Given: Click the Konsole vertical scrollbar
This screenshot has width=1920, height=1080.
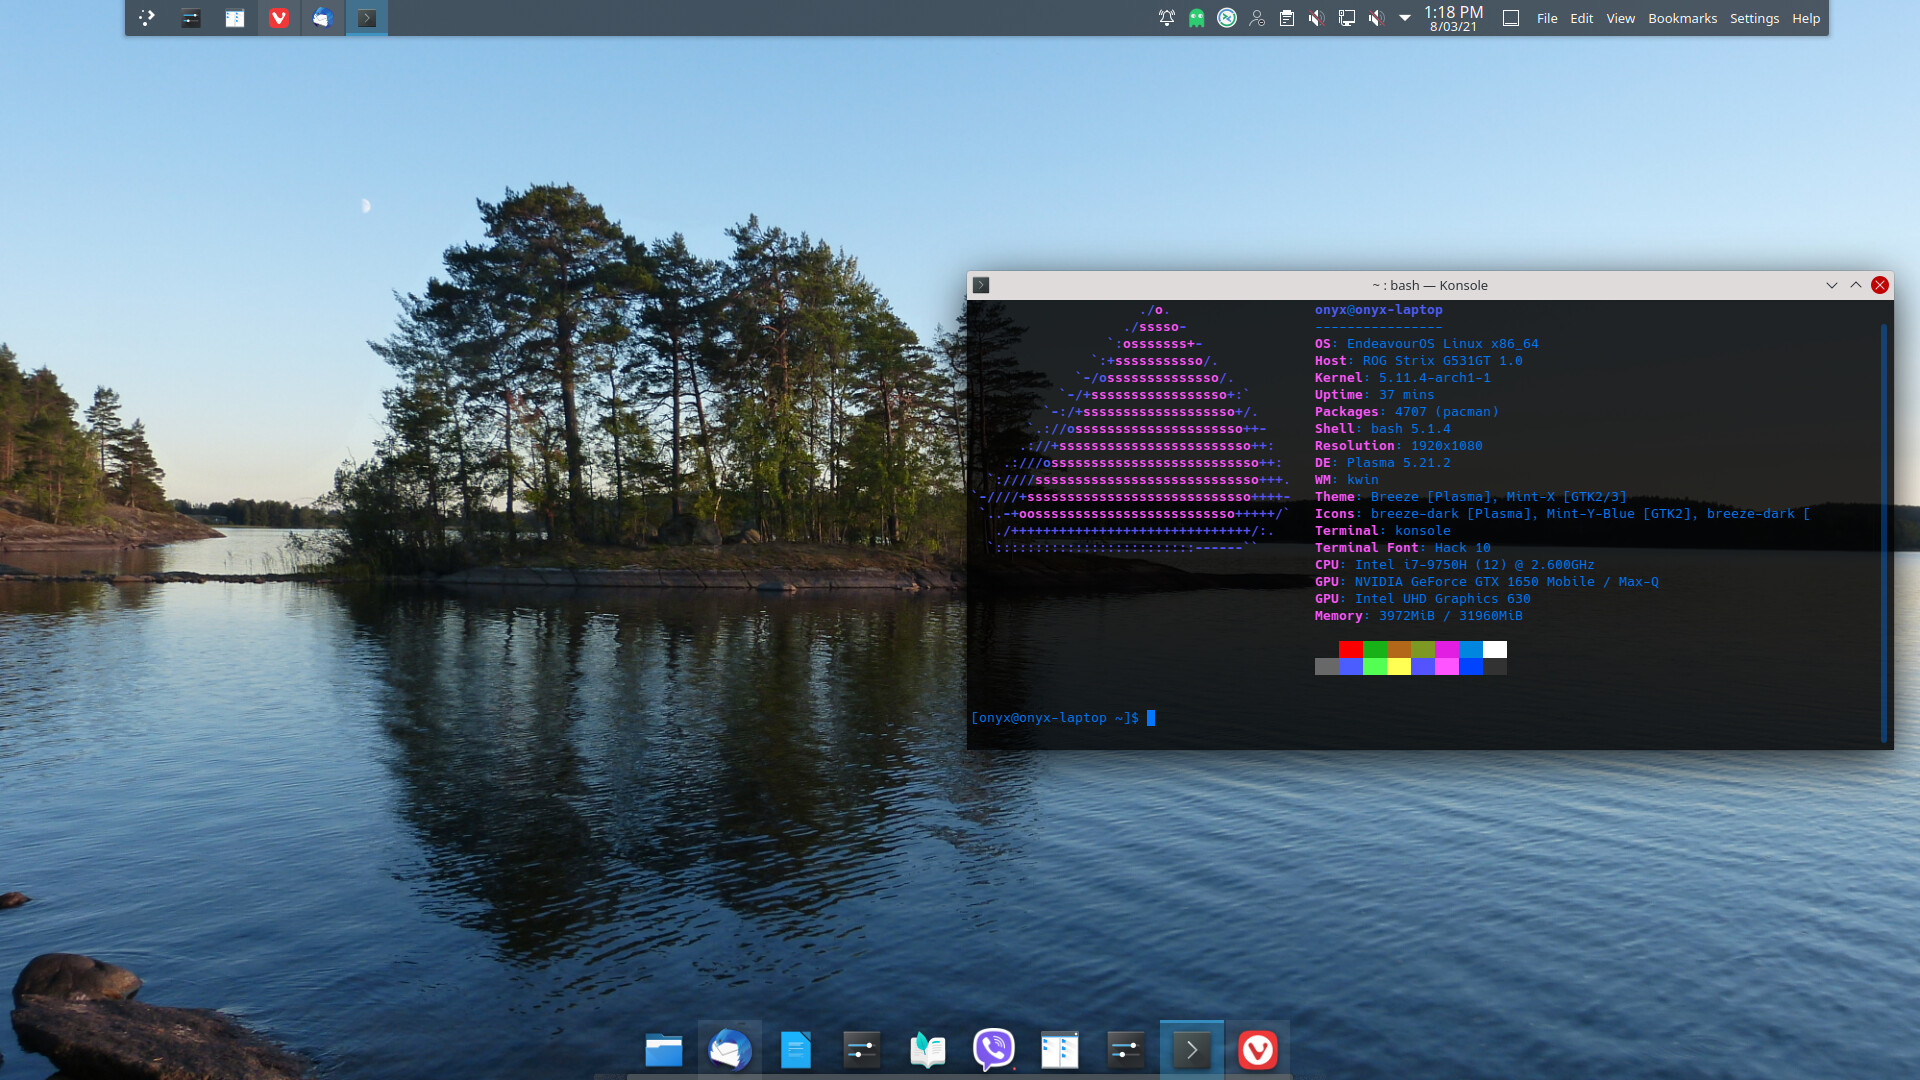Looking at the screenshot, I should click(1884, 532).
